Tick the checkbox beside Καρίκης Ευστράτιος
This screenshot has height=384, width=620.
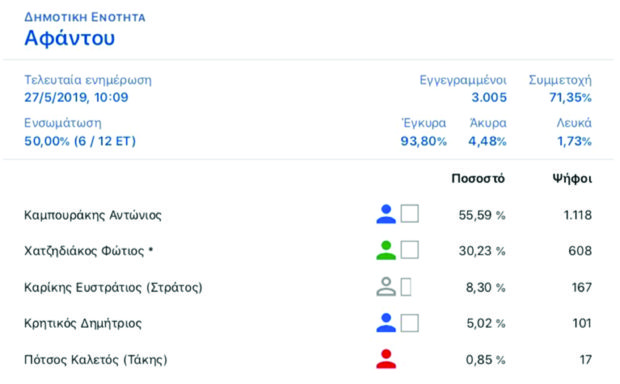406,287
